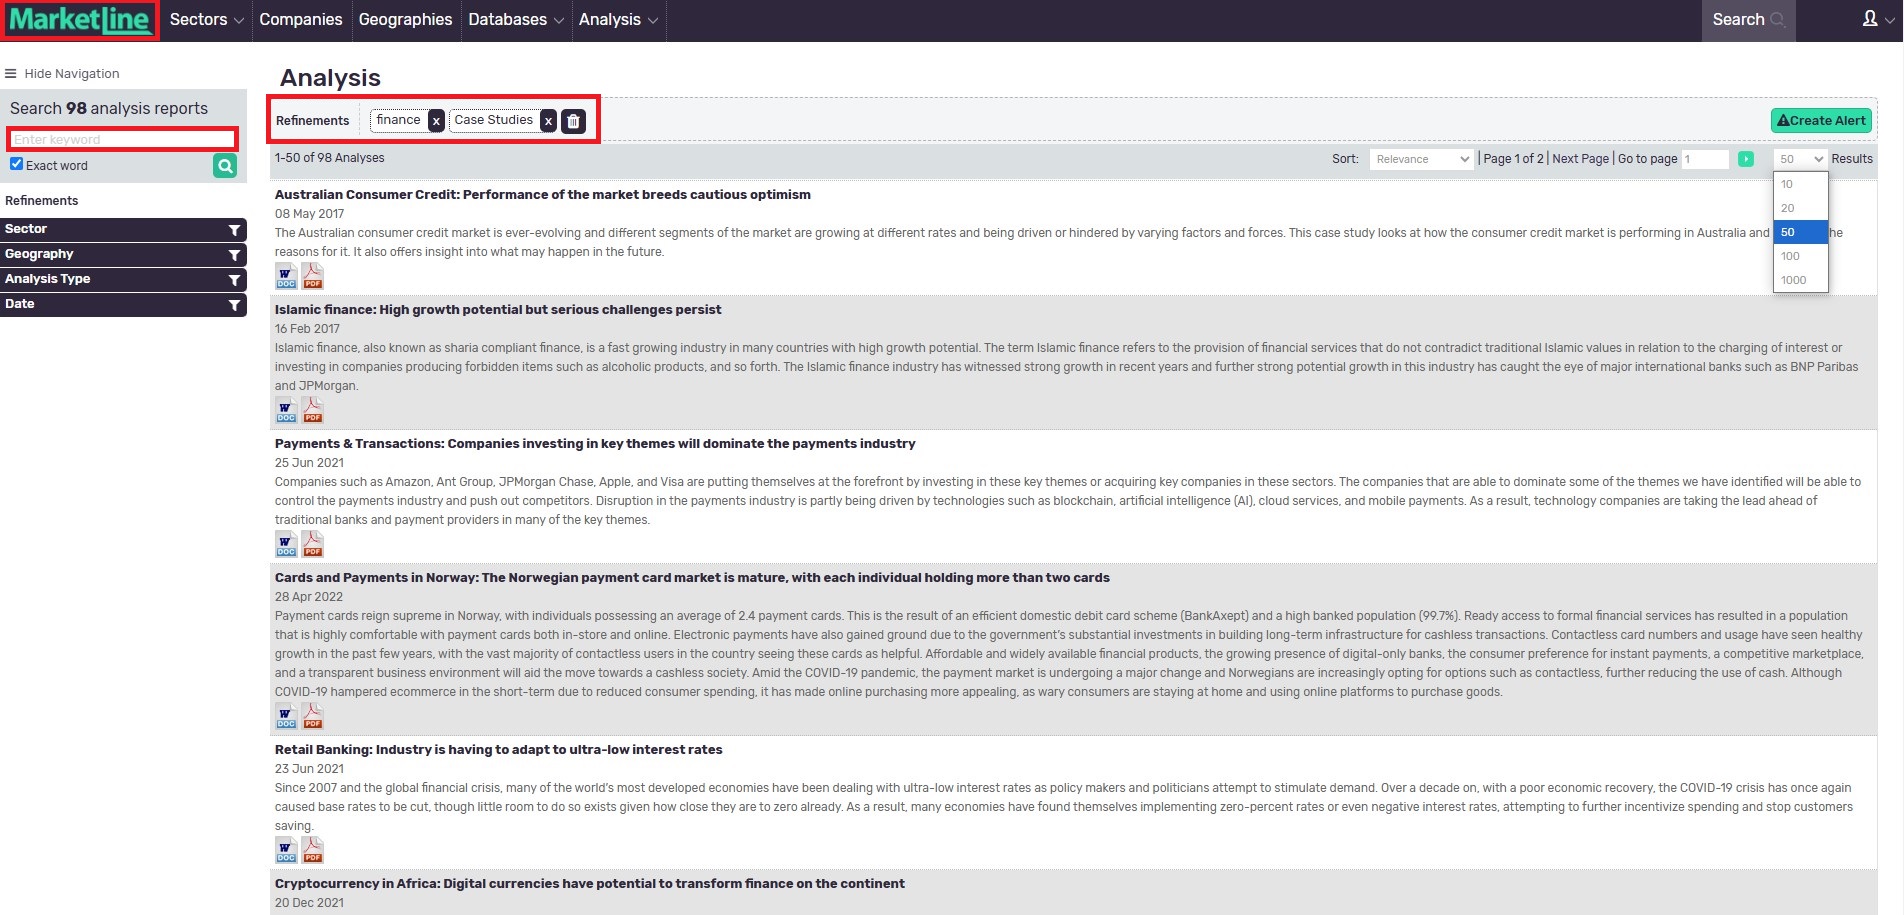Expand the Analysis Type filter
This screenshot has height=915, width=1904.
(123, 279)
